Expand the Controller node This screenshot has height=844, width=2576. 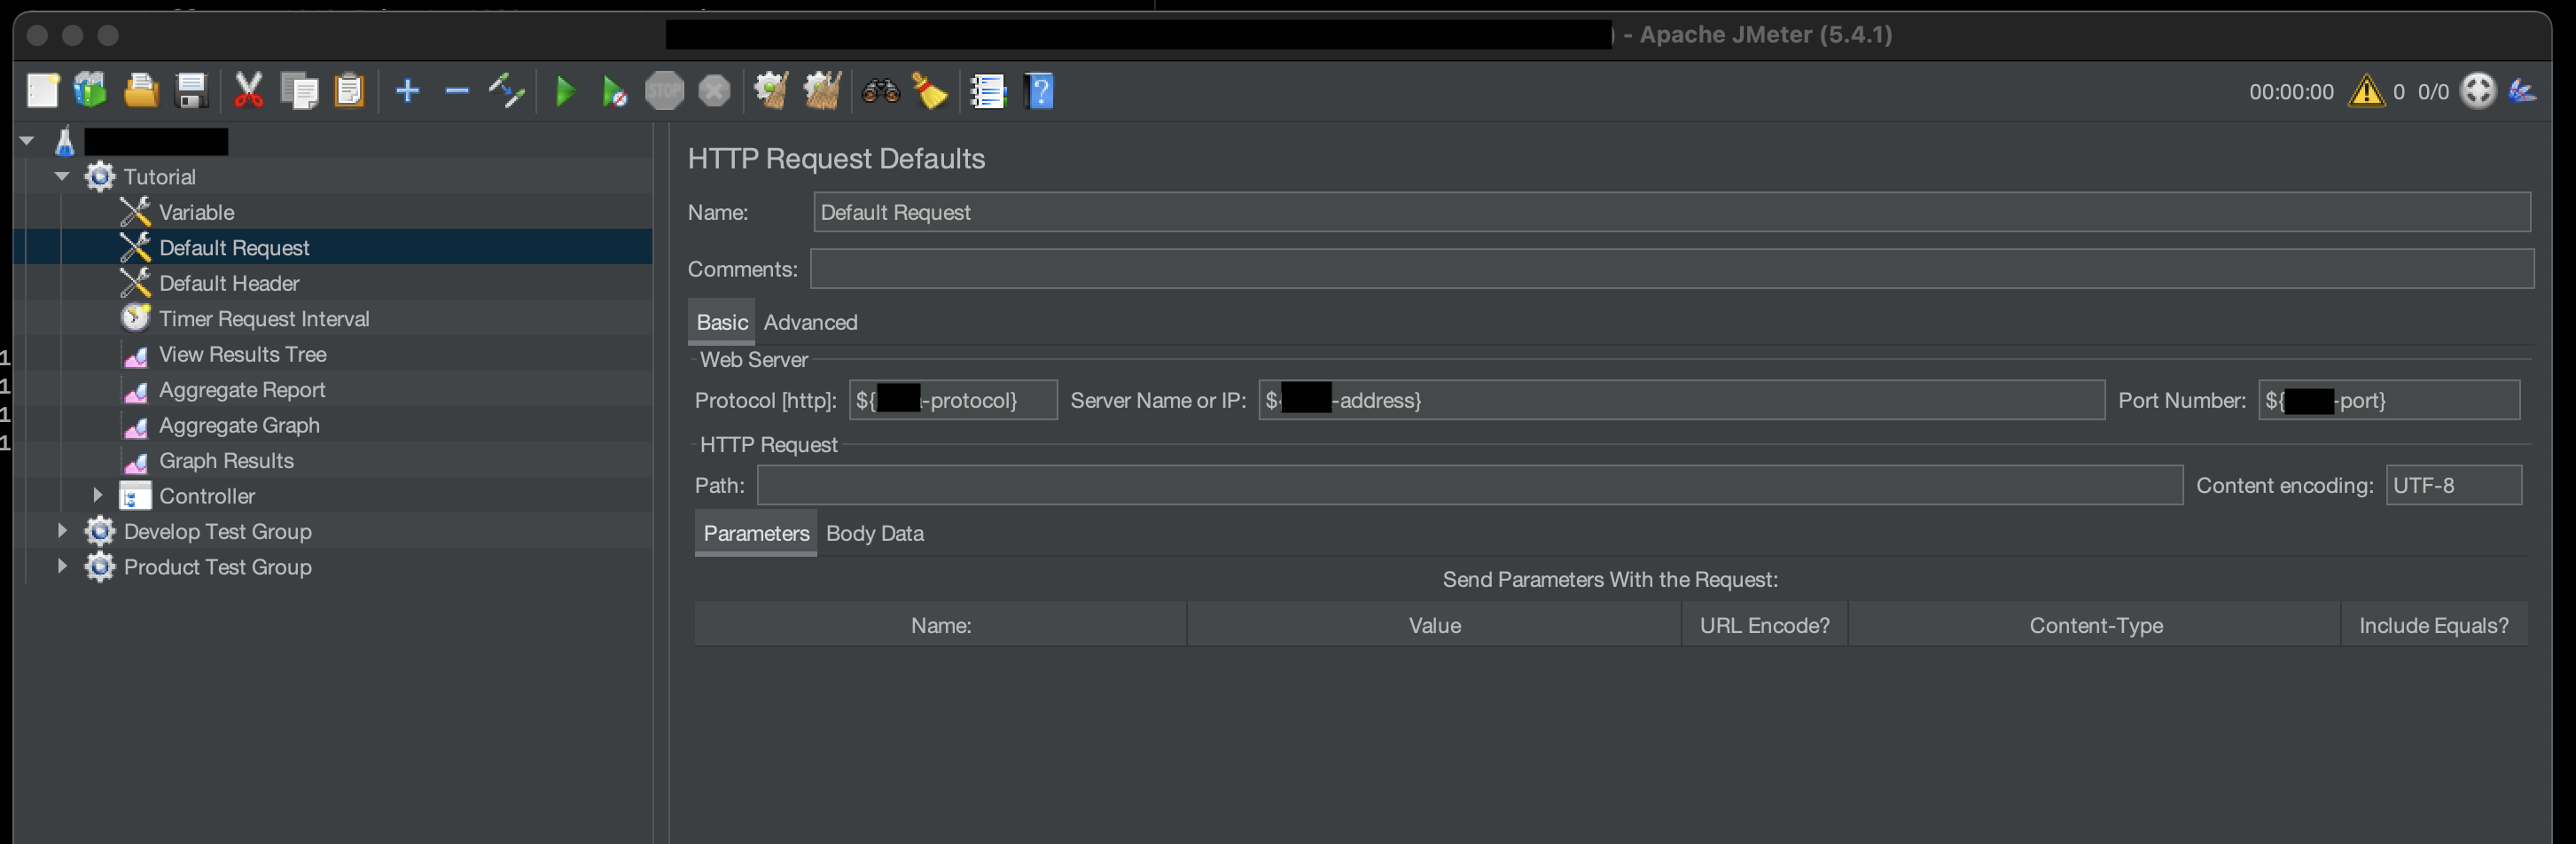98,494
